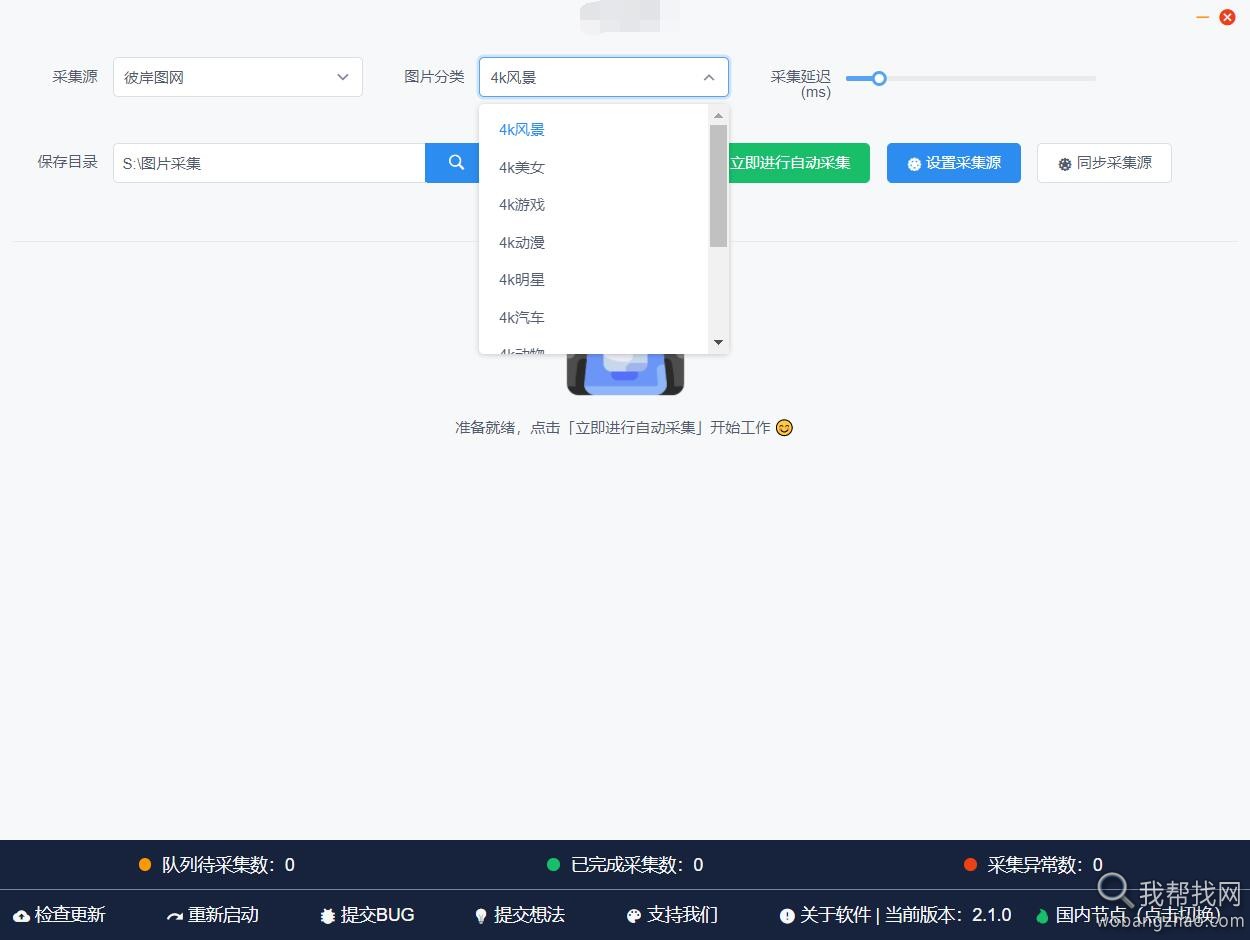Click the bug icon beside 提交BUG
Screen dimensions: 1250x940
tap(327, 916)
